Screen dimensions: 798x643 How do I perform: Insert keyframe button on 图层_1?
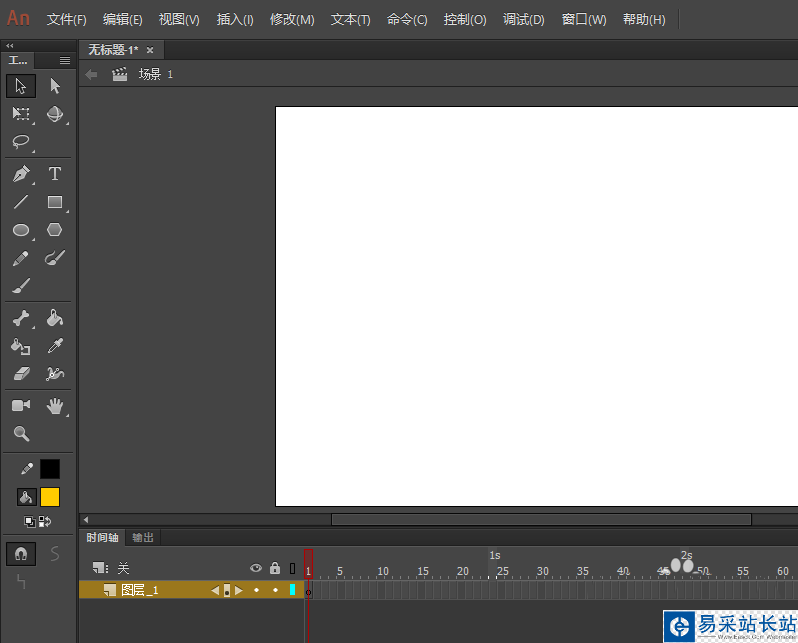227,590
